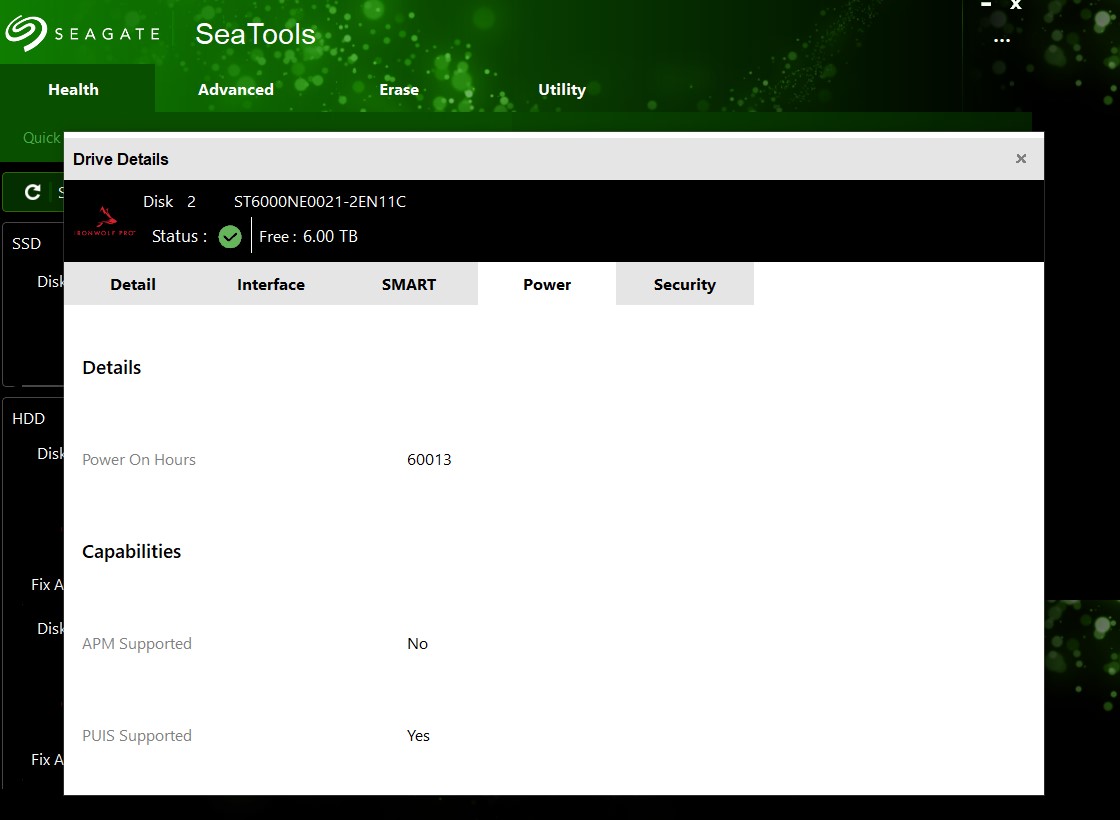Minimize the SeaTools window
Image resolution: width=1120 pixels, height=820 pixels.
pos(986,5)
